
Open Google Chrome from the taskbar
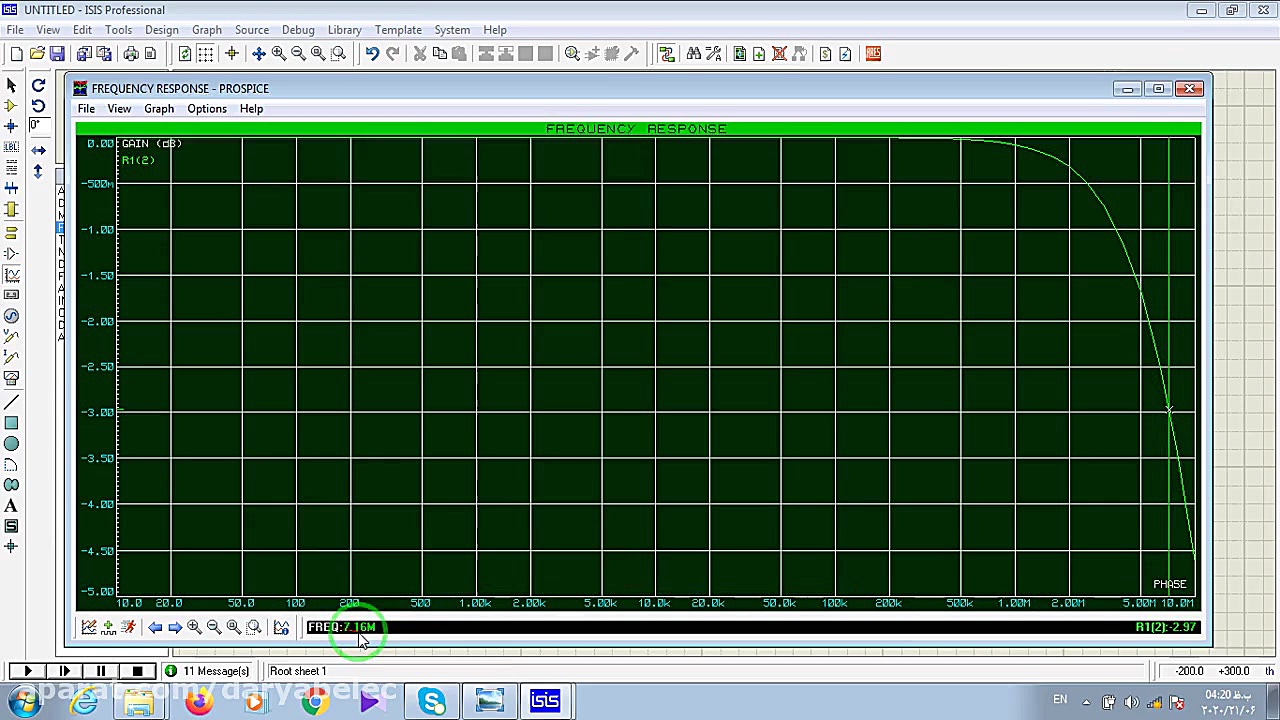point(314,701)
